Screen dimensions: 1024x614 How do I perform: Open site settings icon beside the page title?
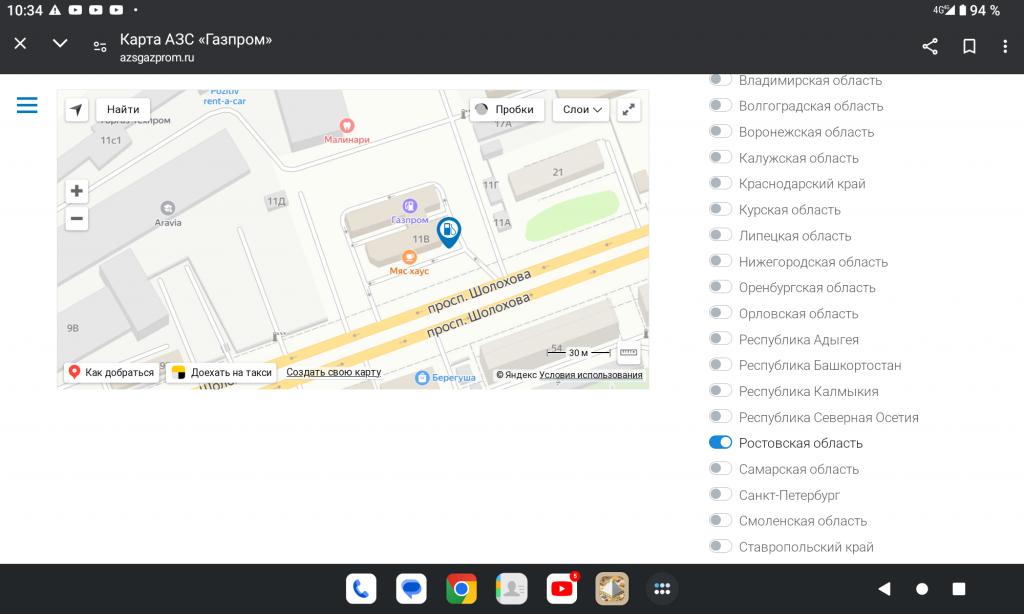point(100,46)
